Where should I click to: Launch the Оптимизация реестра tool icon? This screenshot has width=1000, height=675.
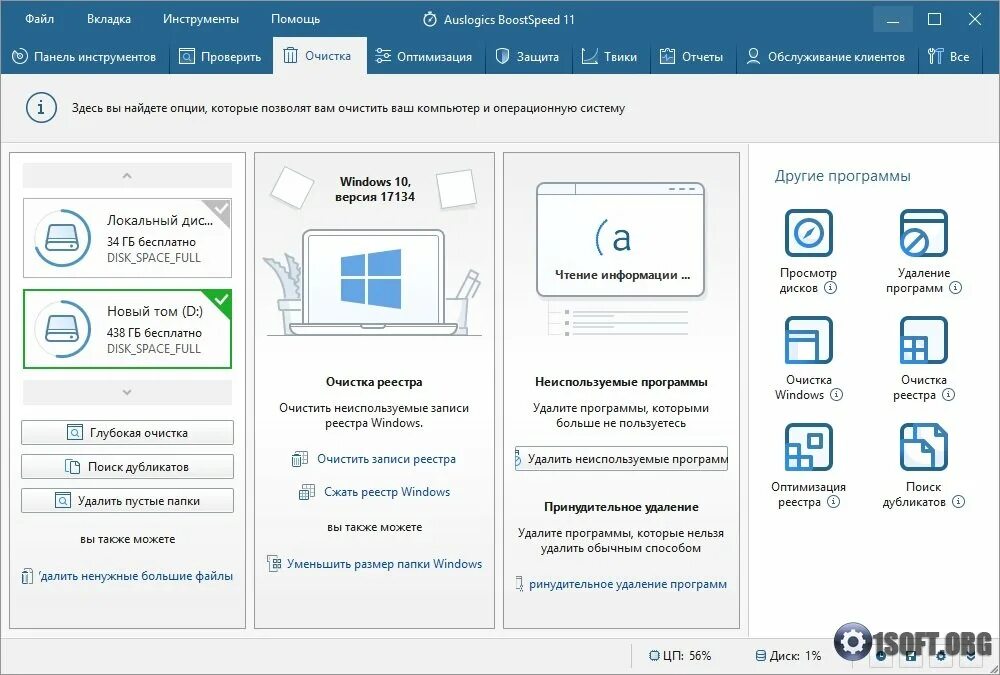(808, 447)
